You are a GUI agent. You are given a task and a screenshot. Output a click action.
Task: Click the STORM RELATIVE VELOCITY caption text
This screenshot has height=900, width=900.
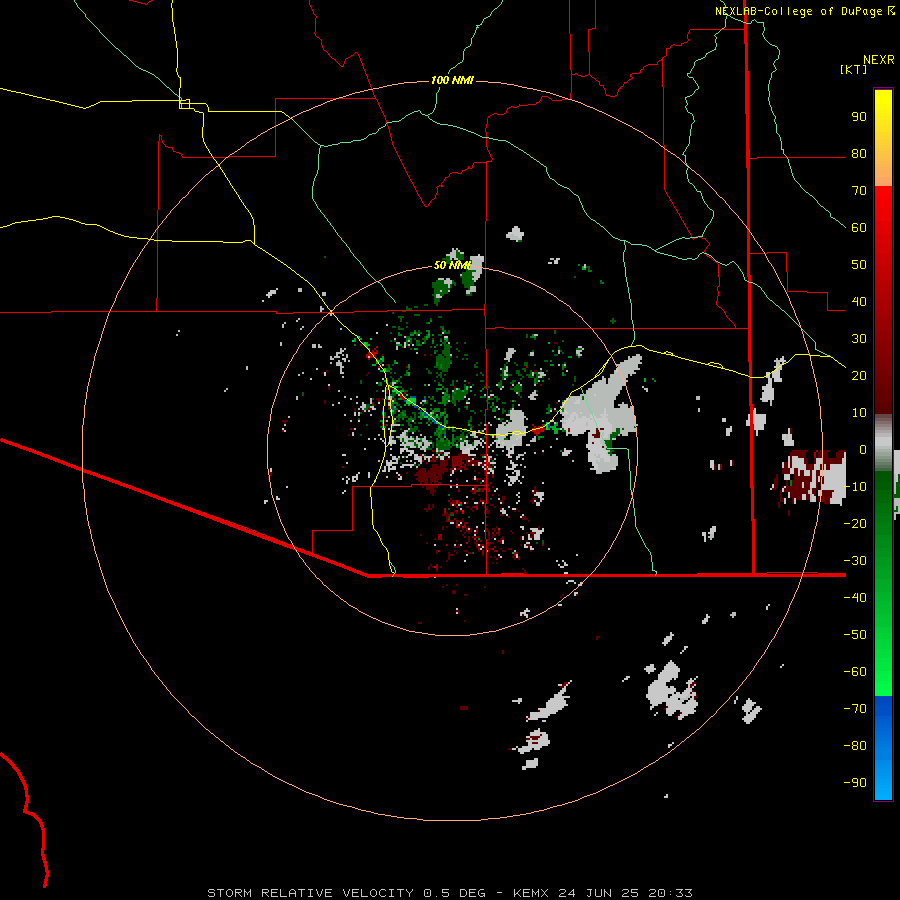coord(312,893)
